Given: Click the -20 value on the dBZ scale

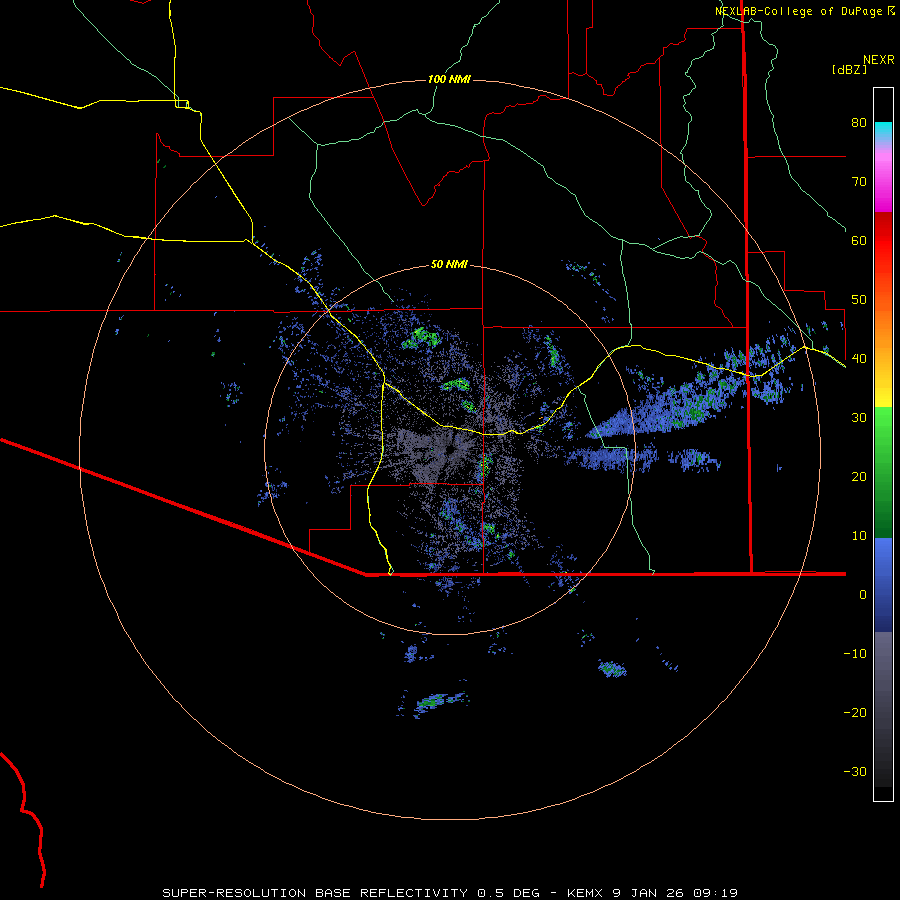Looking at the screenshot, I should [855, 712].
